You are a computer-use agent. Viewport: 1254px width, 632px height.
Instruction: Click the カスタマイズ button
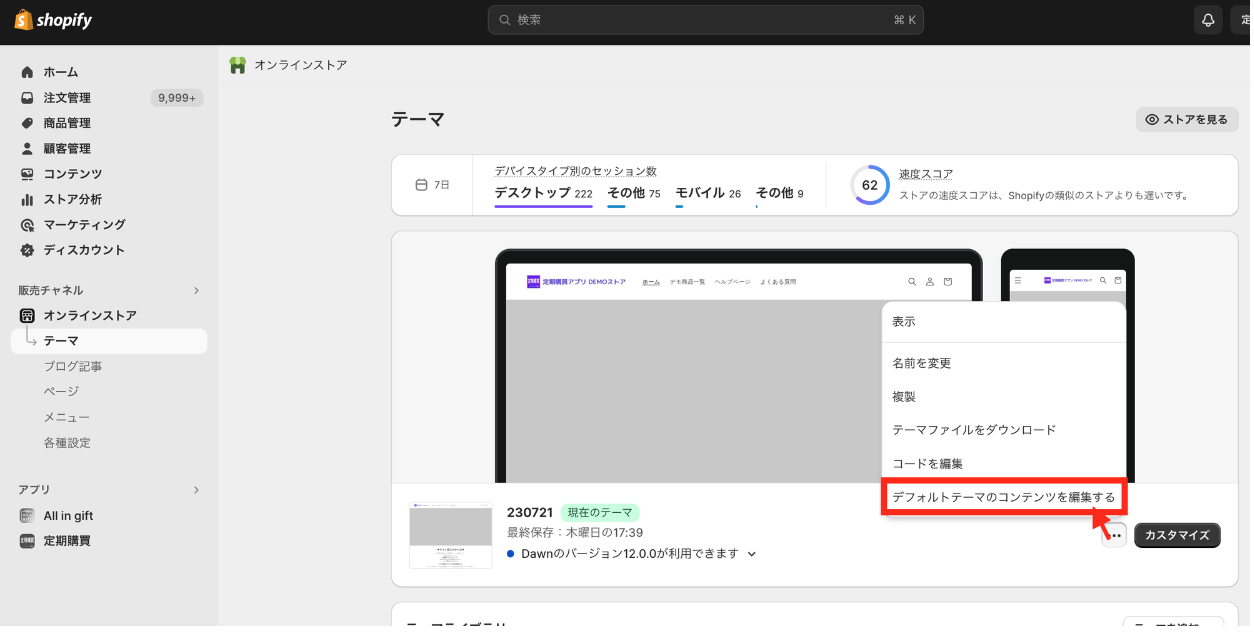coord(1177,535)
